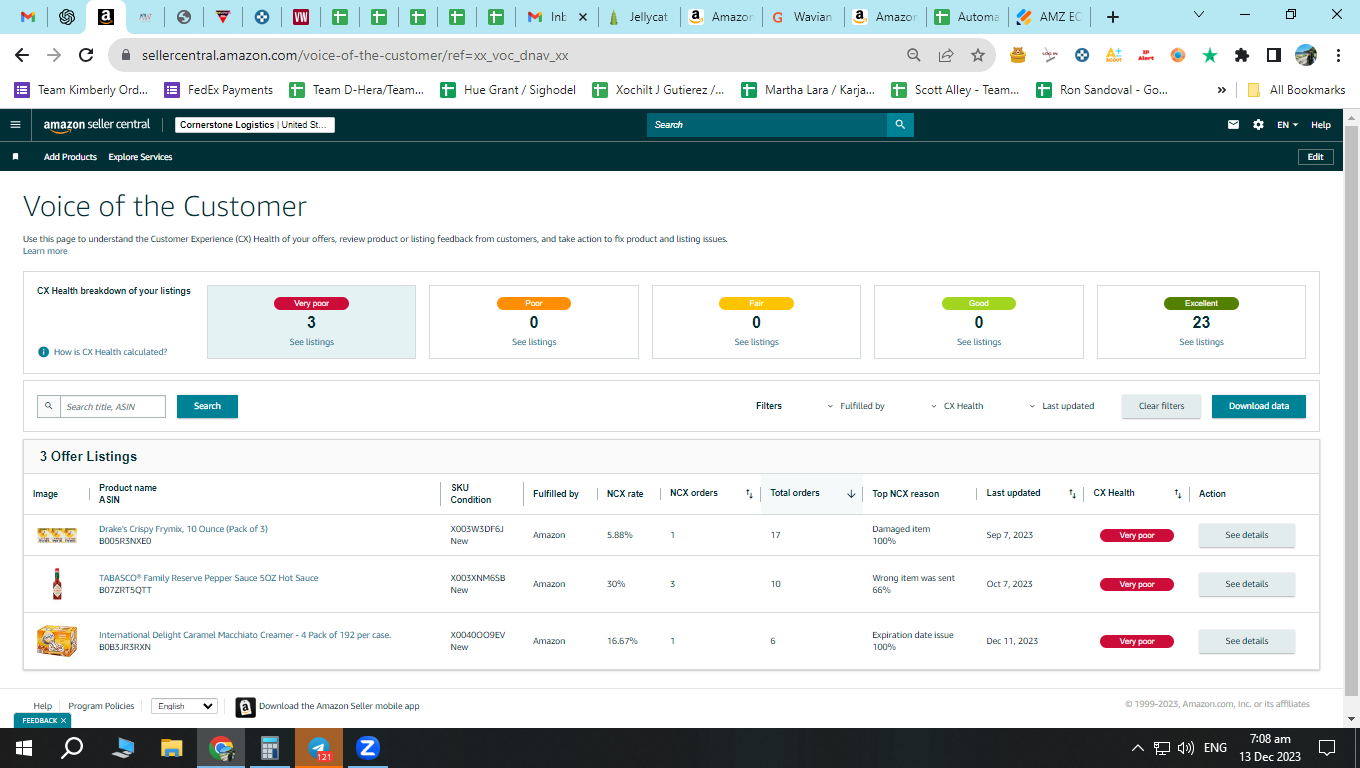See listings in the Fair card

(756, 342)
